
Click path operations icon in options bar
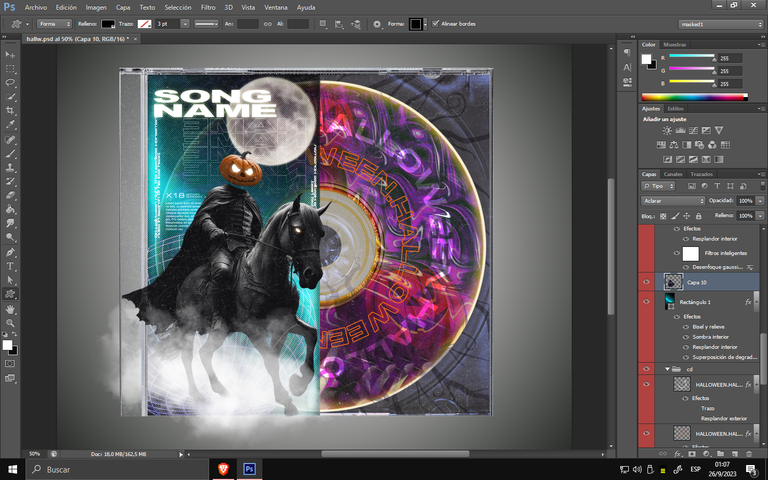coord(323,24)
